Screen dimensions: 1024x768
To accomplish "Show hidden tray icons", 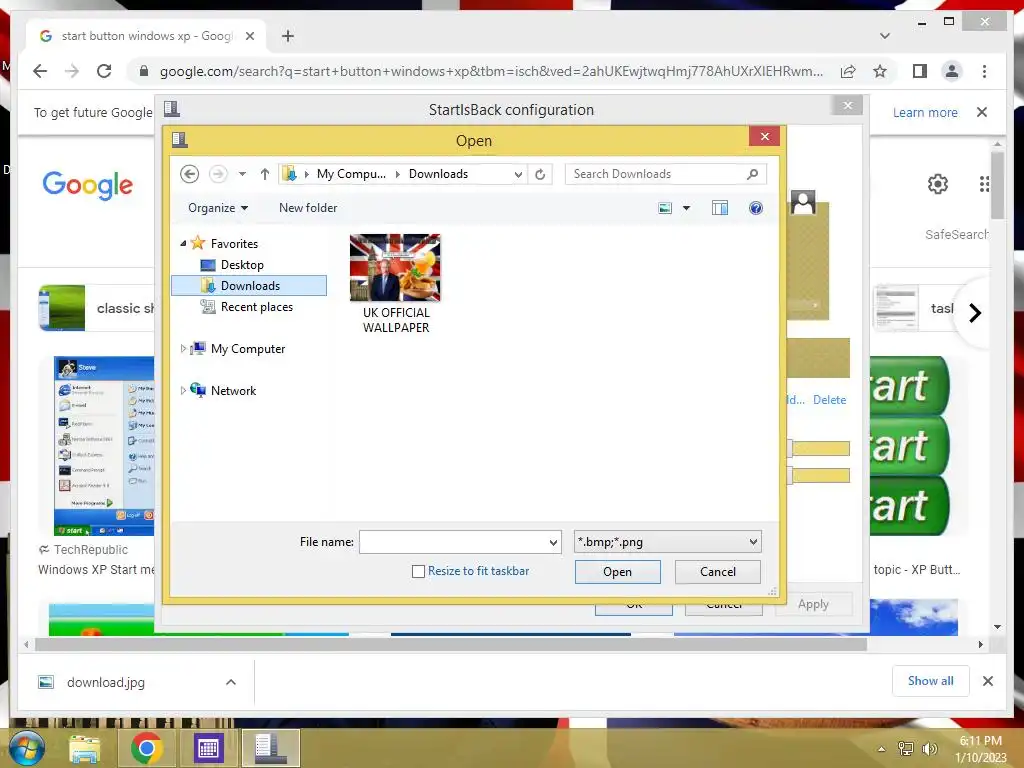I will click(882, 749).
